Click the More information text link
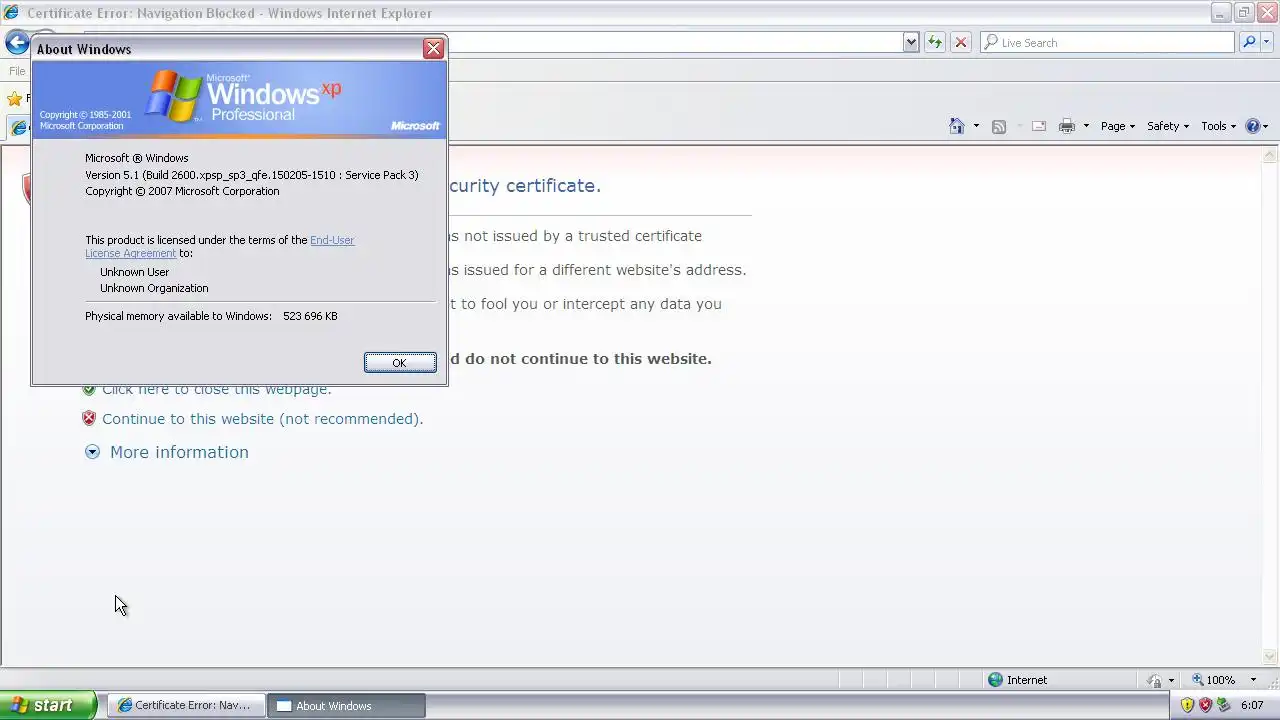The height and width of the screenshot is (720, 1280). coord(179,452)
